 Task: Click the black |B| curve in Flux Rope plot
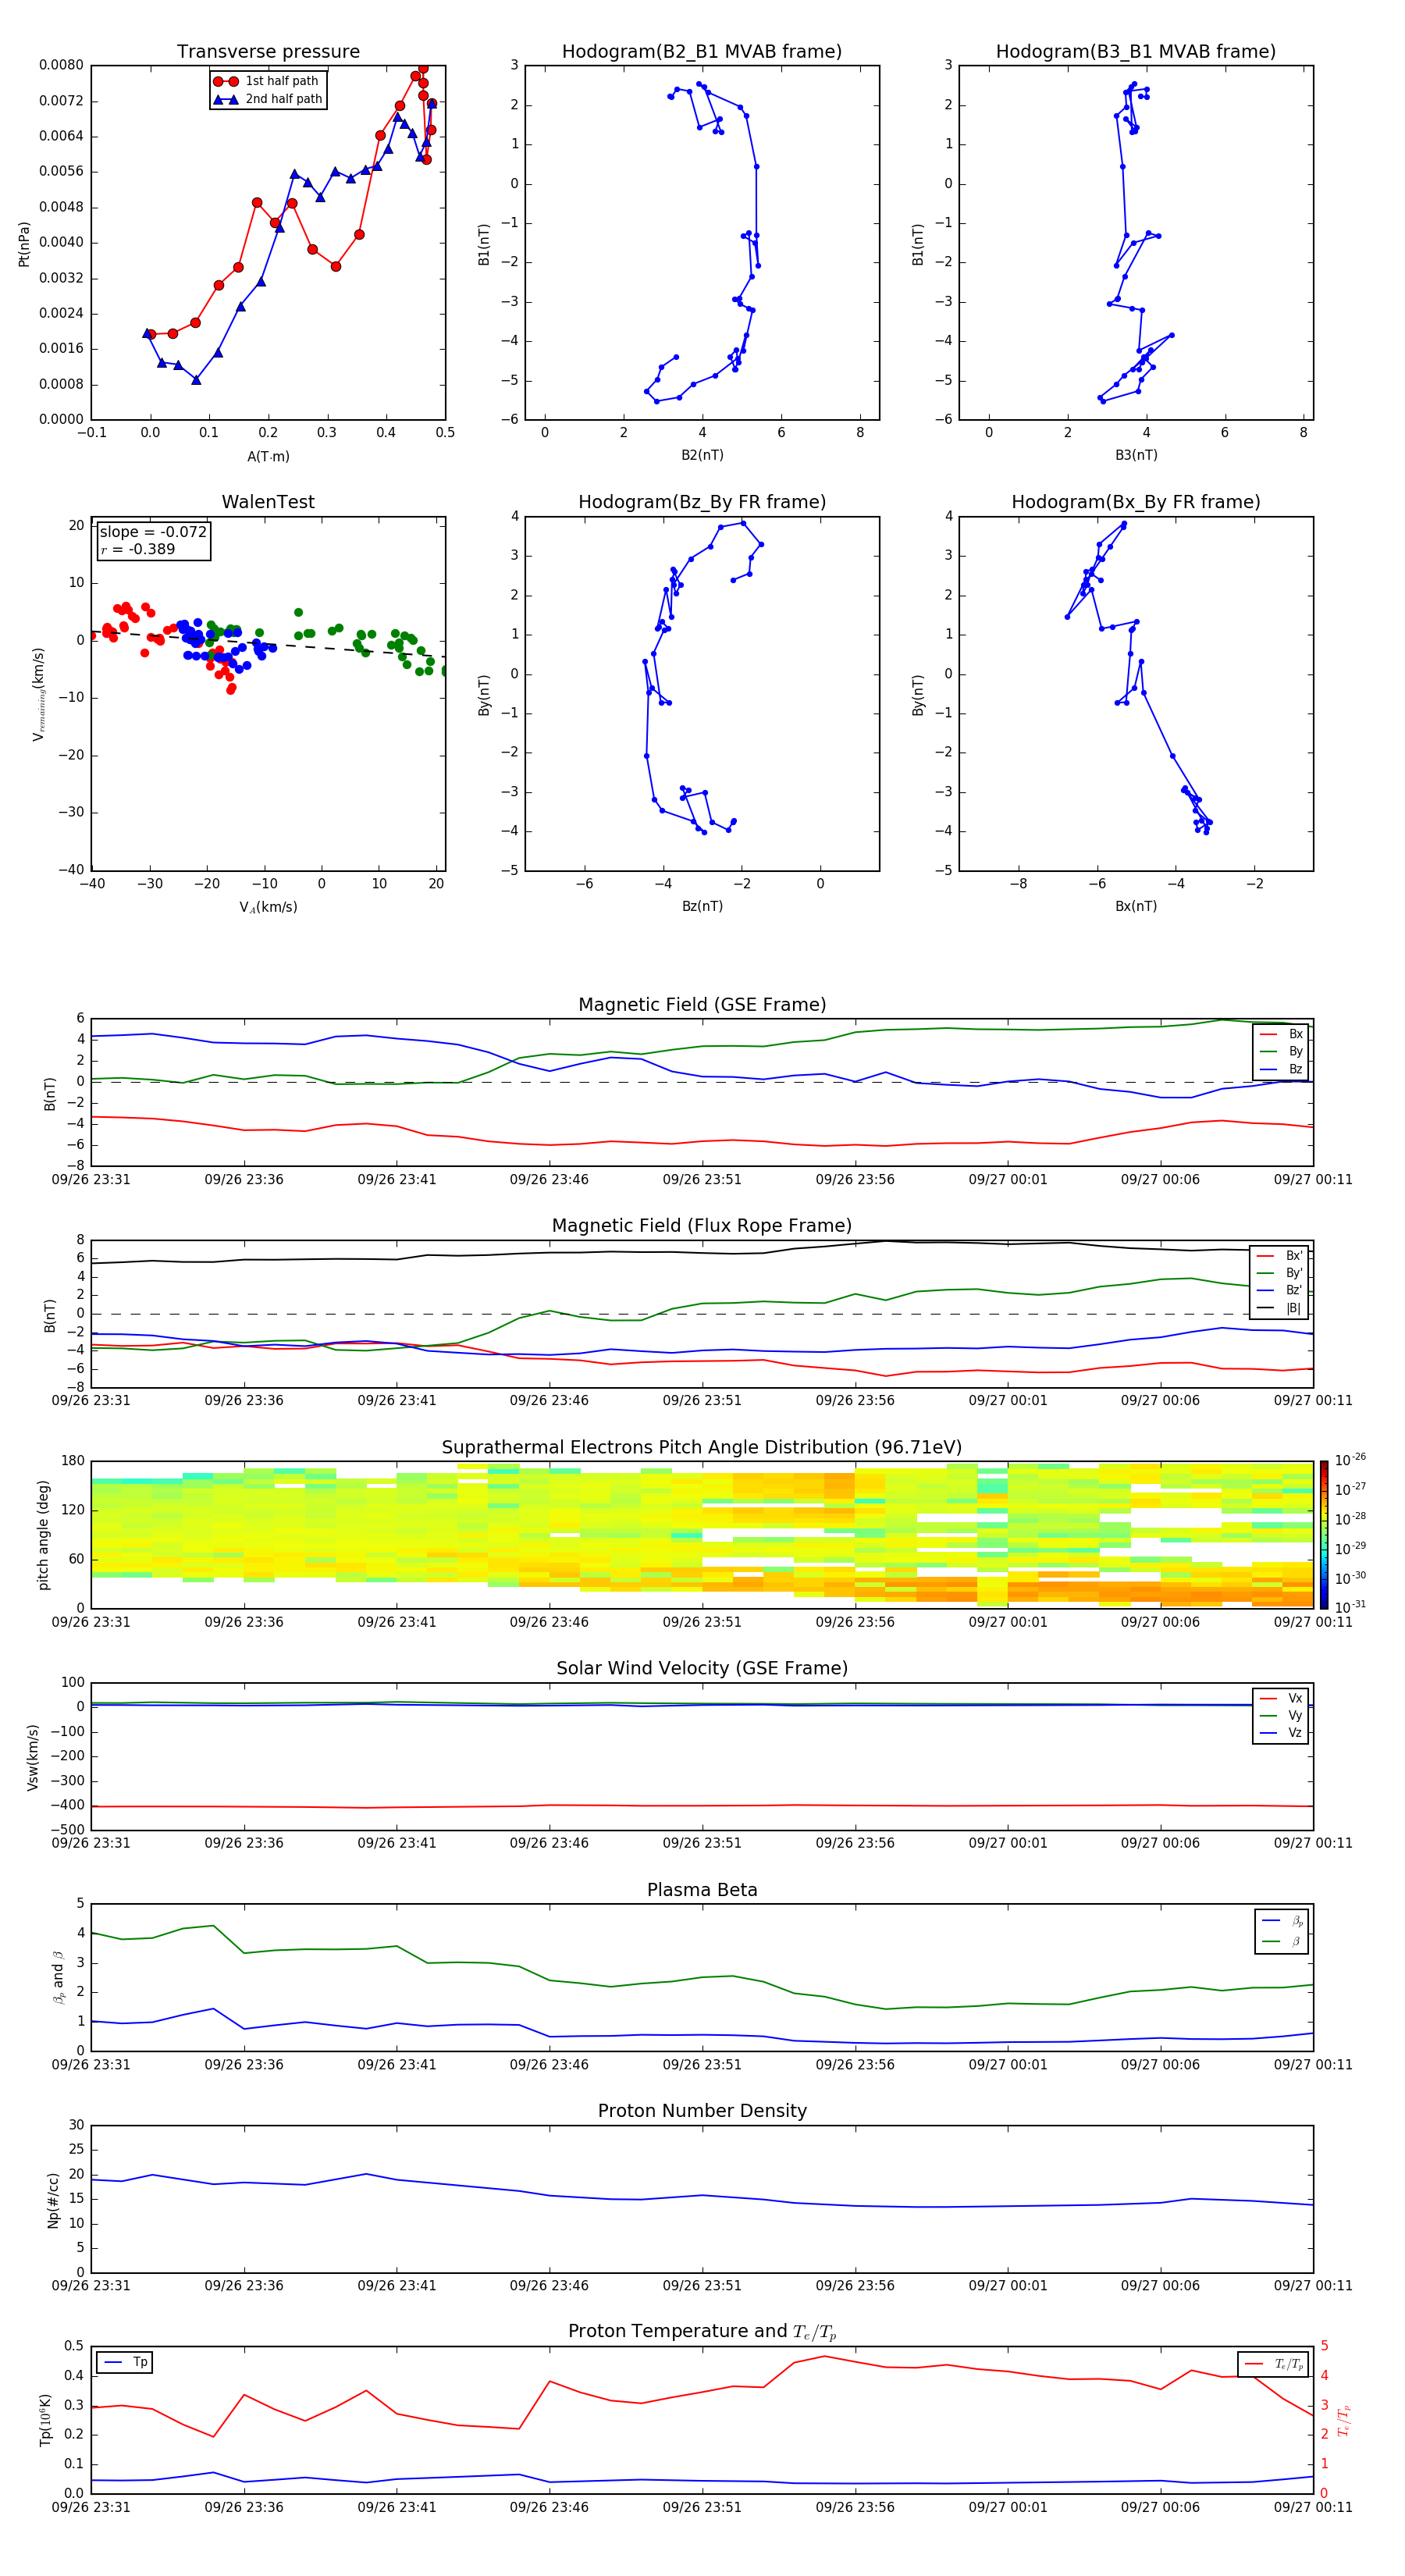pyautogui.click(x=702, y=1252)
